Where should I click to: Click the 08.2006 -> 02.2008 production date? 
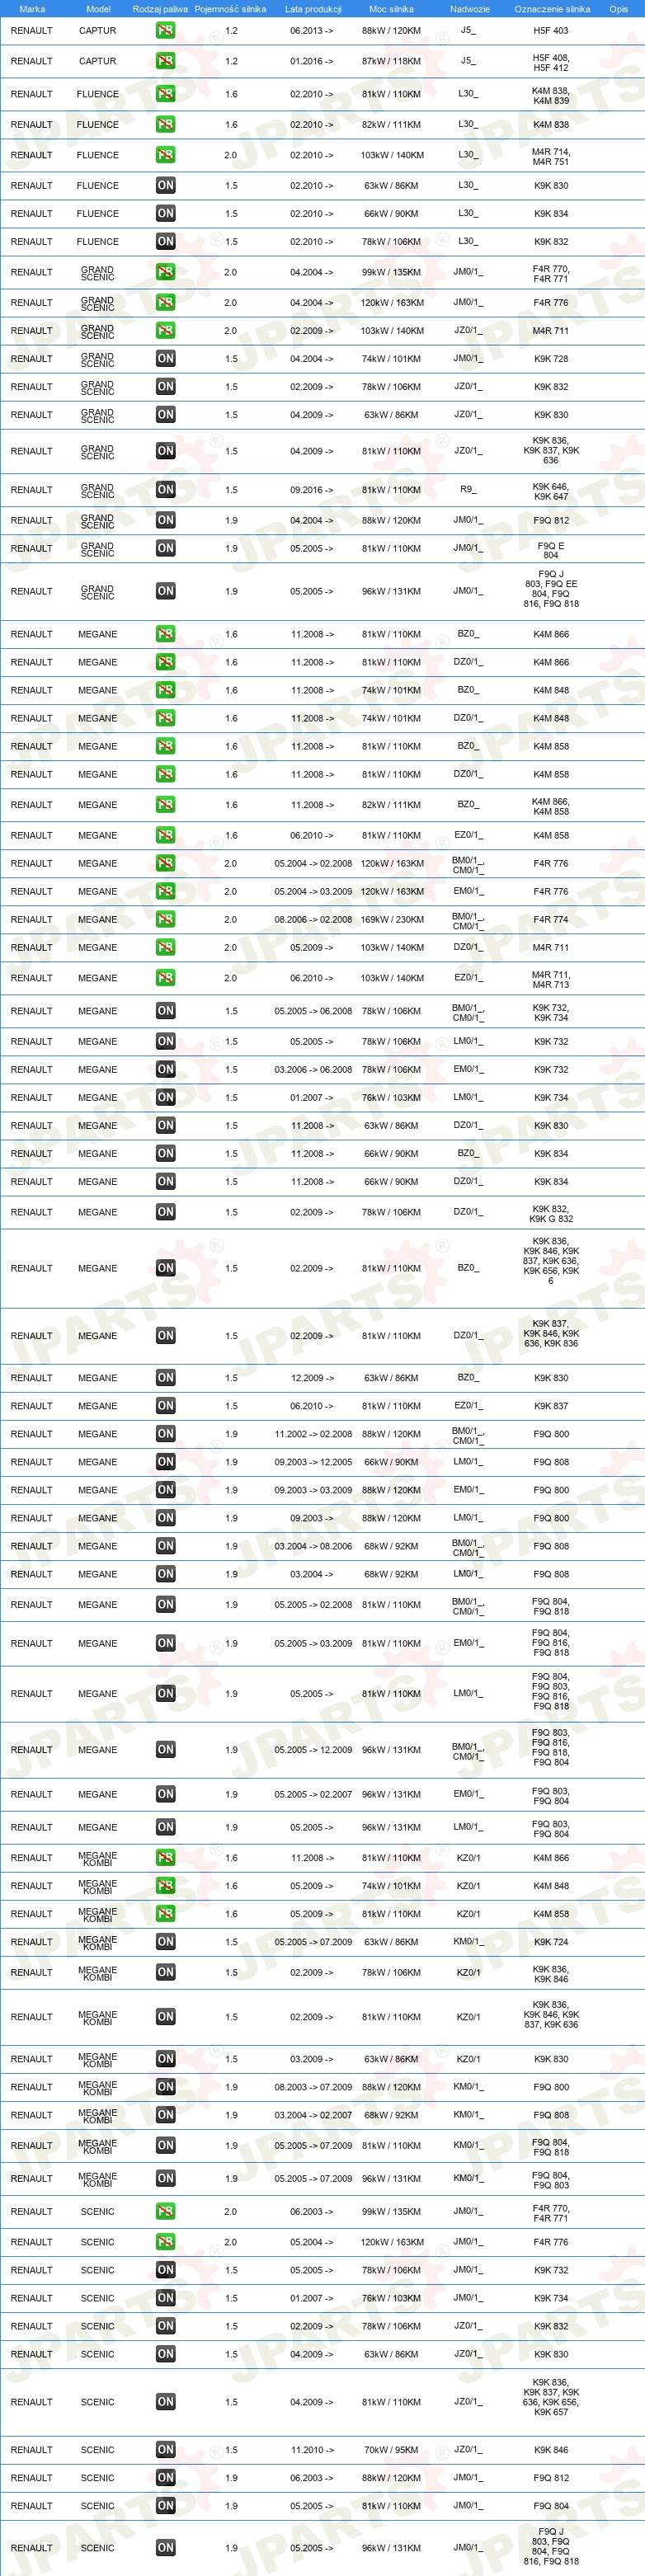(x=313, y=919)
